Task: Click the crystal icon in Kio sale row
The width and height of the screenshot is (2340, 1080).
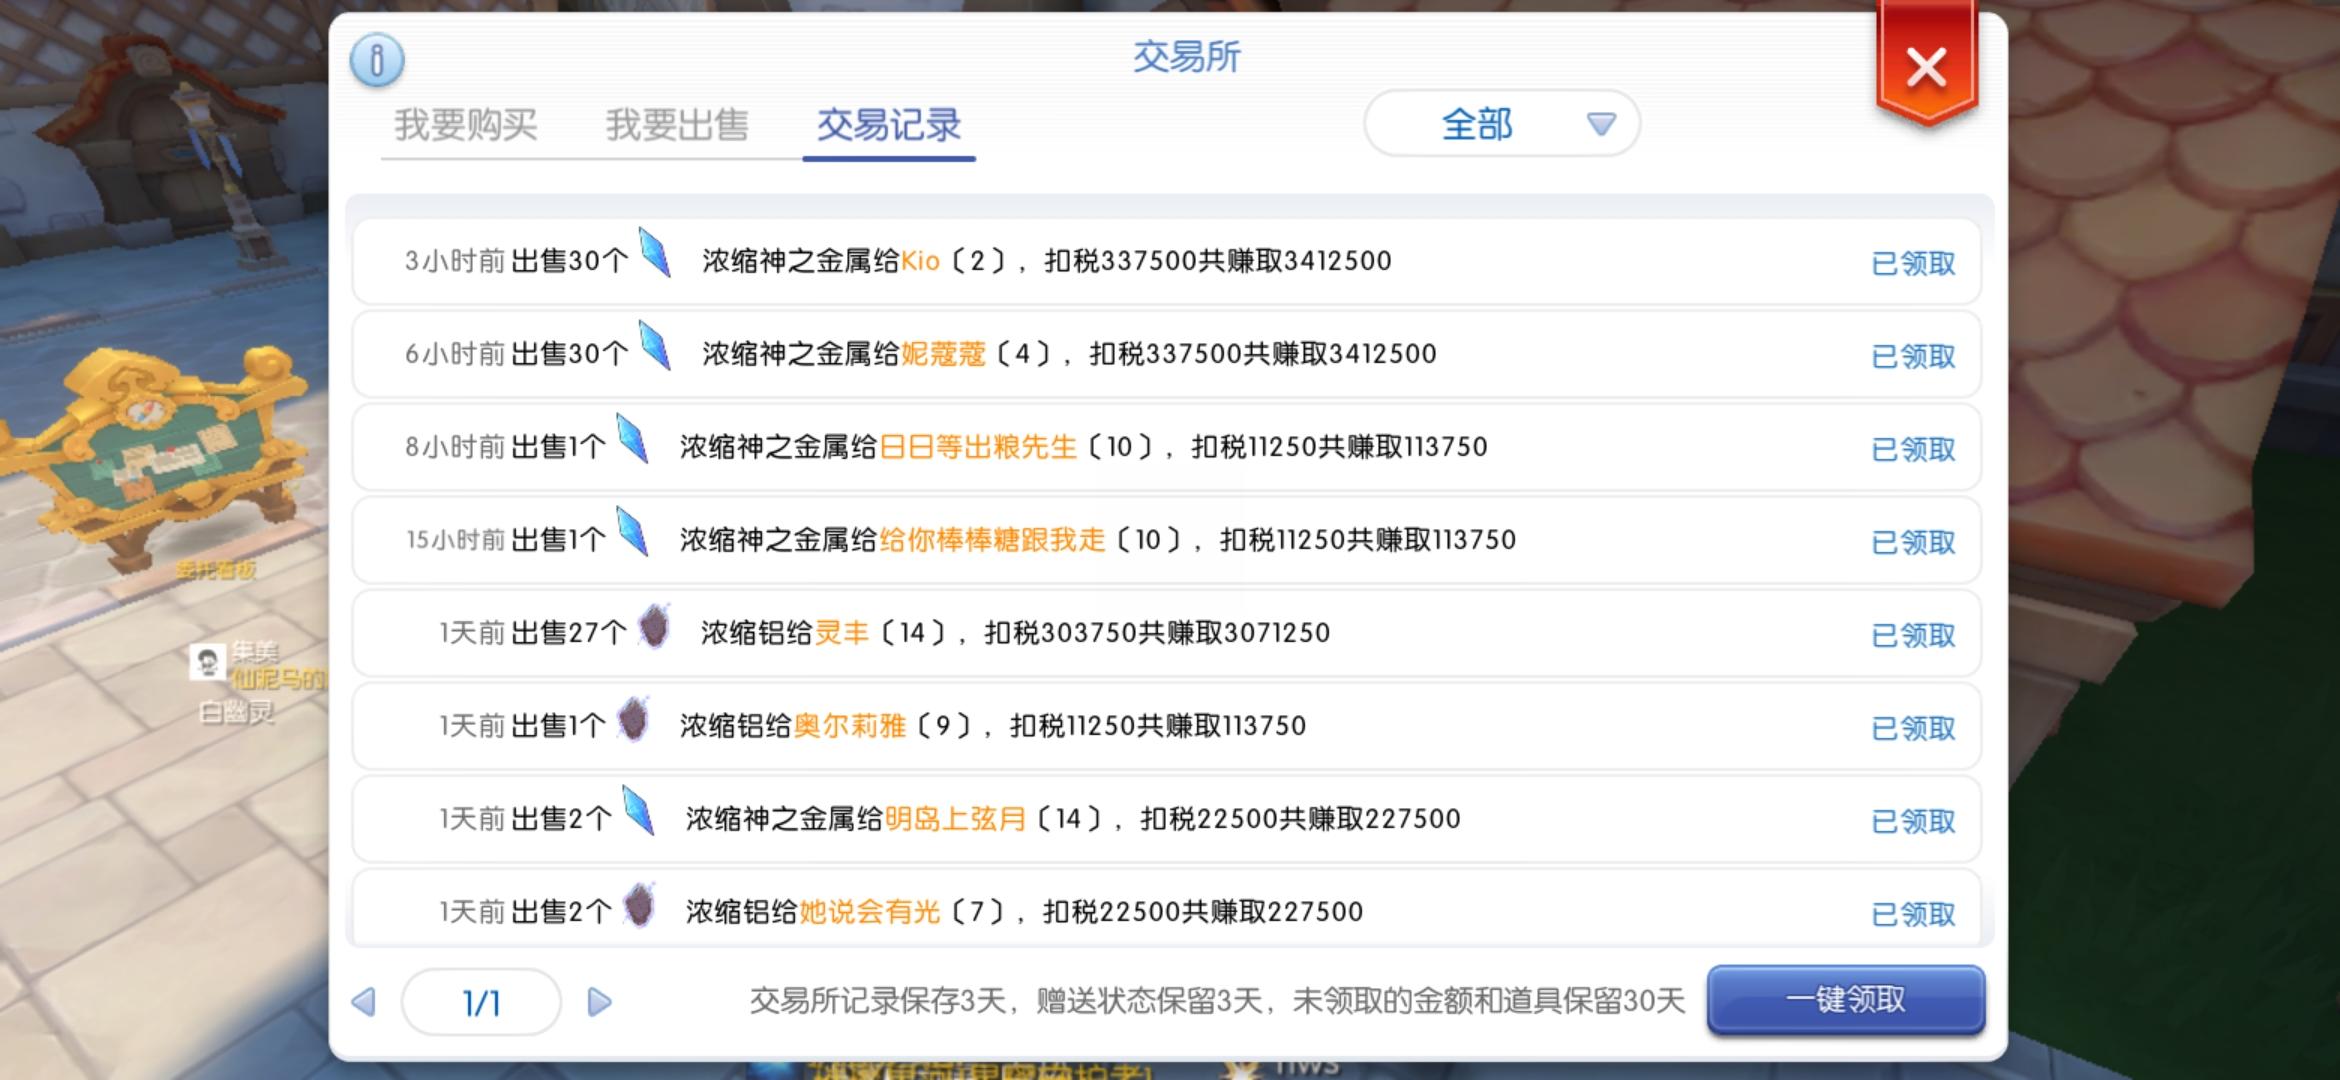Action: (655, 254)
